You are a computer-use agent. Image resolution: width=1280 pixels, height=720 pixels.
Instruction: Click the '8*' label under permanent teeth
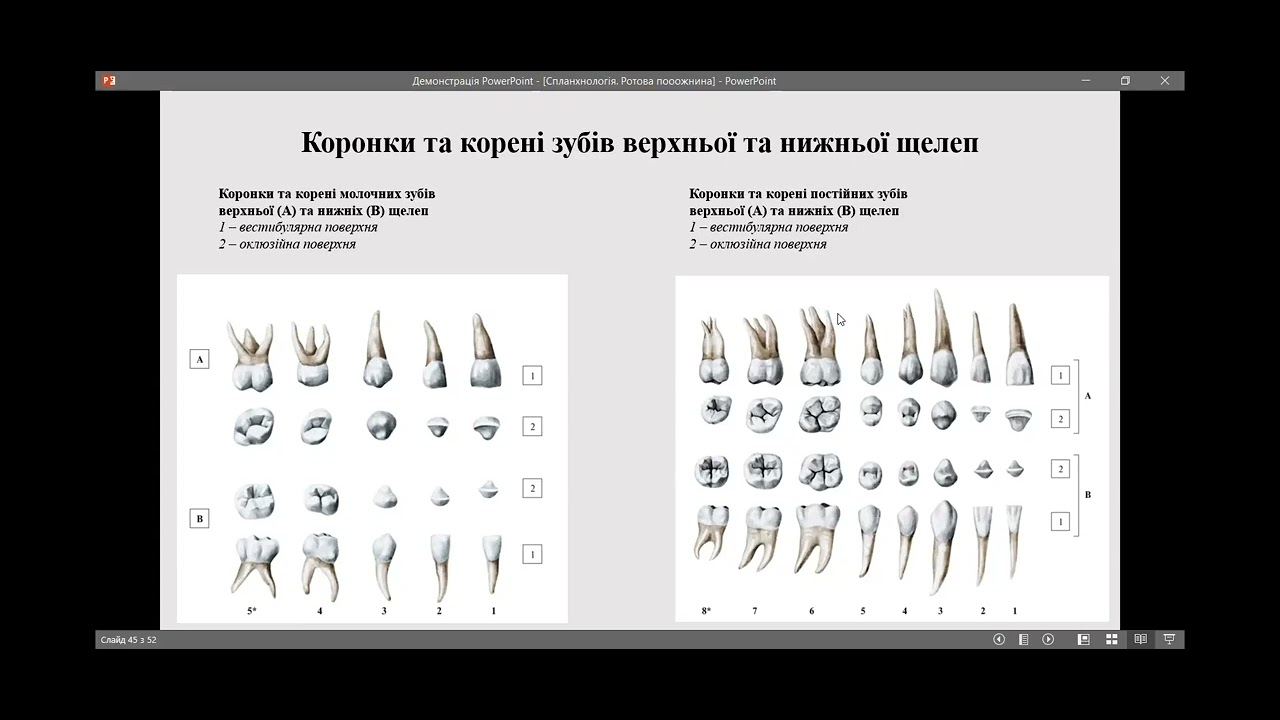[707, 610]
